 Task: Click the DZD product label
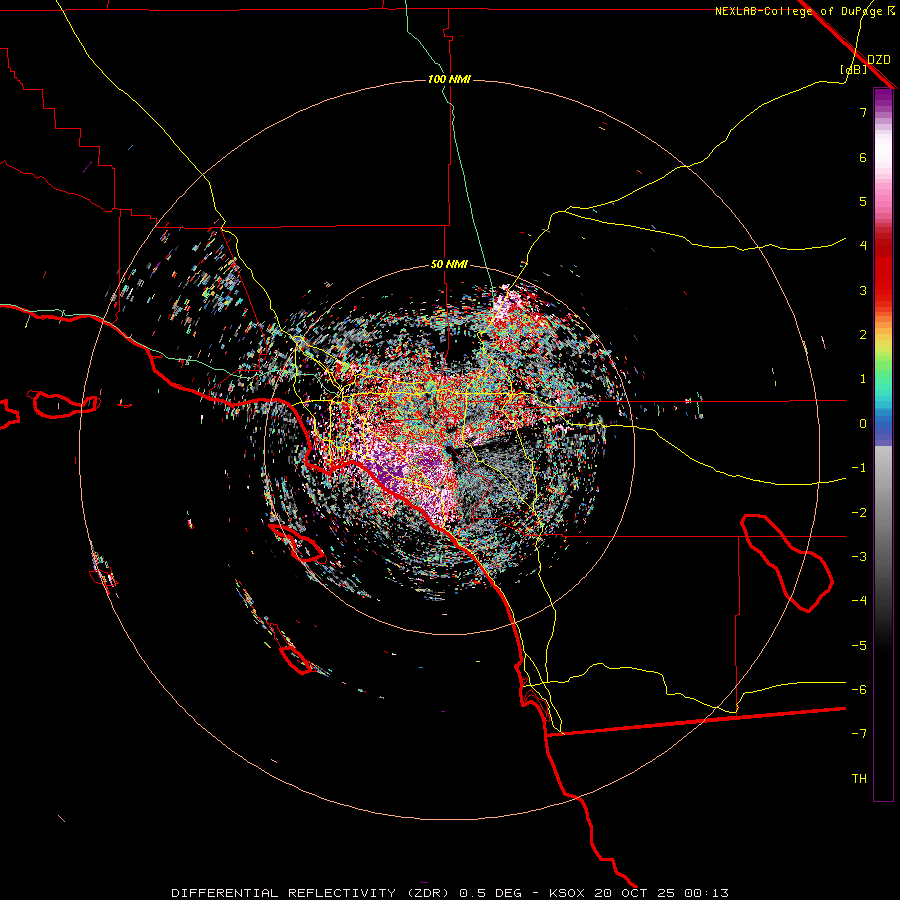pos(879,60)
